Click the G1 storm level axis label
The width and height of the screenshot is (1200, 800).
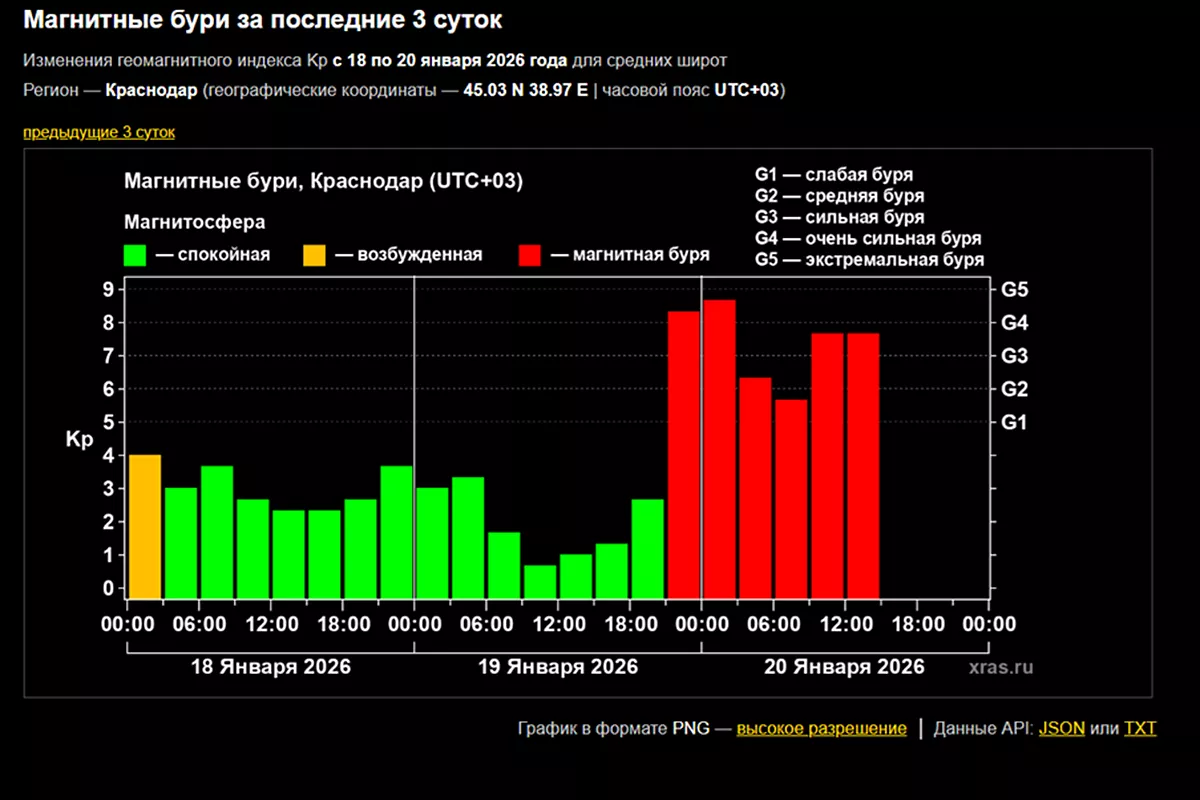(1015, 423)
